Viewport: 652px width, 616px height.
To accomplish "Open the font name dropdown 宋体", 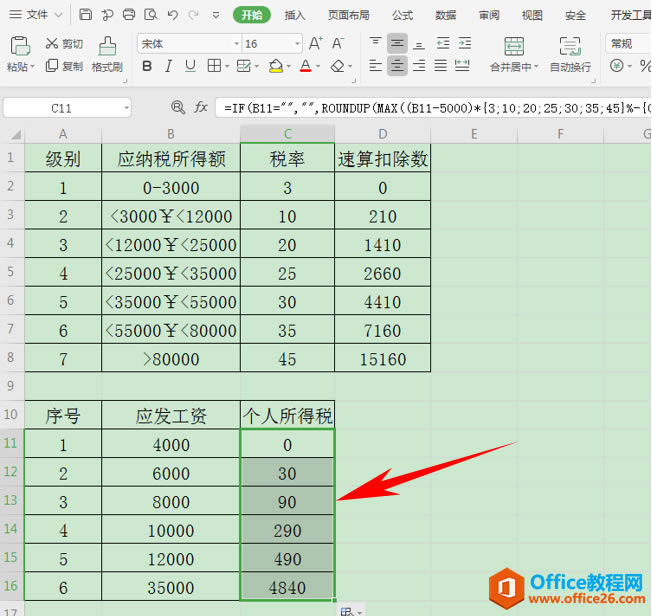I will point(237,44).
